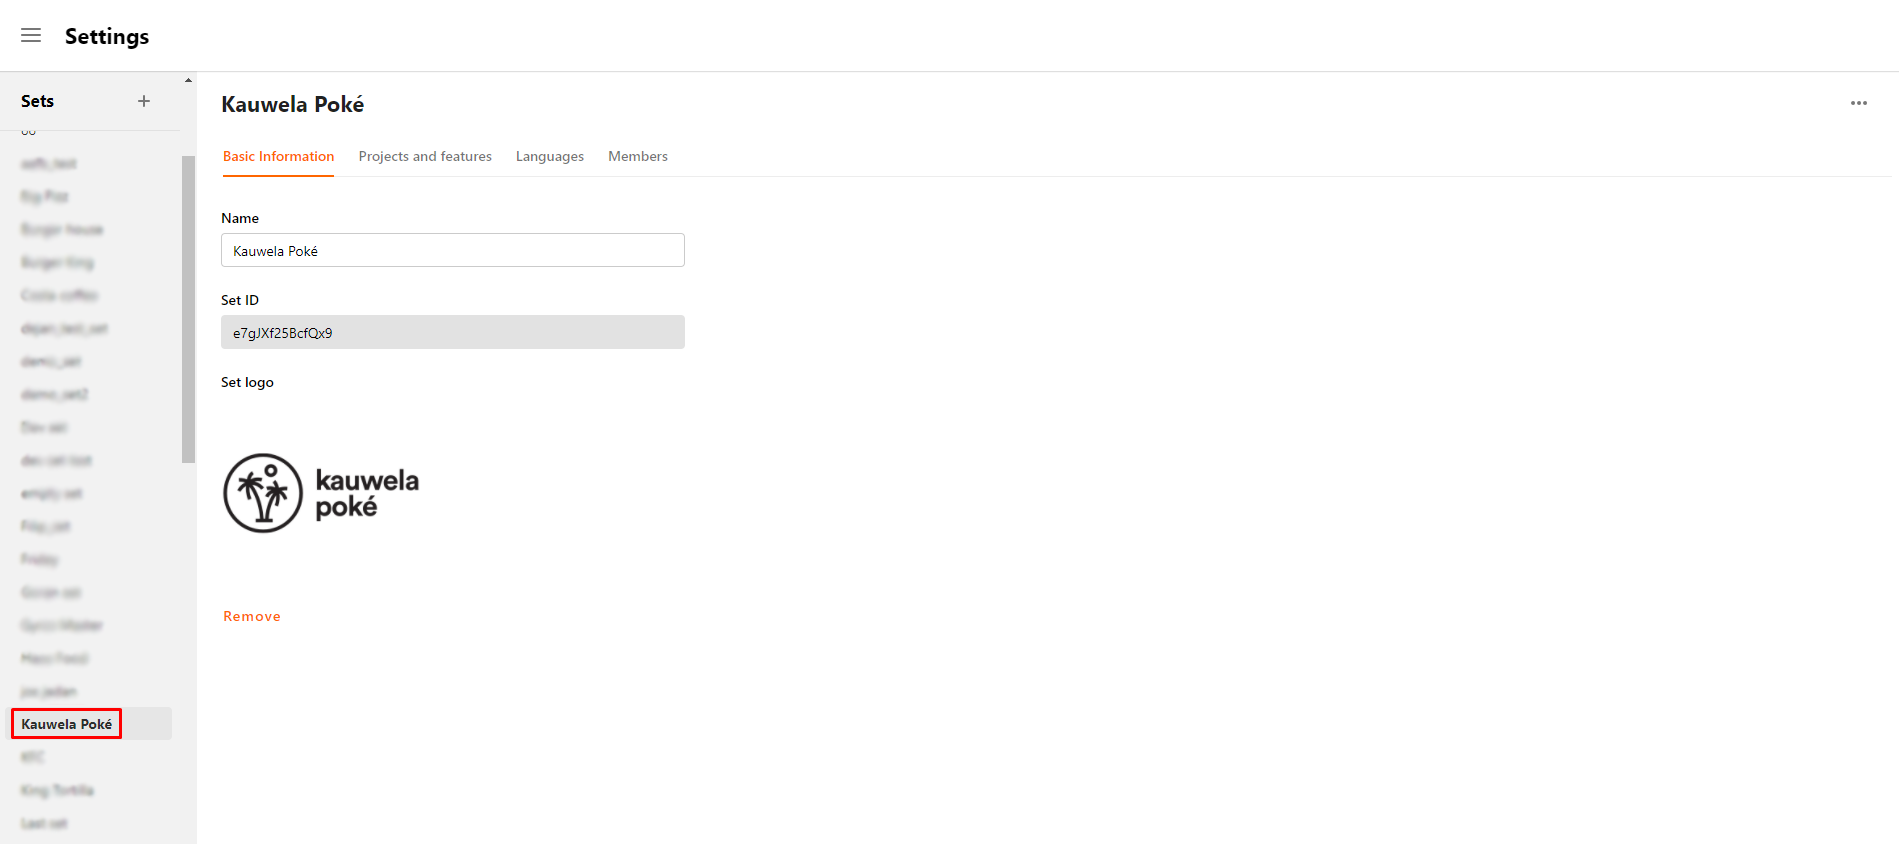Click the Set ID label
This screenshot has width=1899, height=844.
[240, 300]
